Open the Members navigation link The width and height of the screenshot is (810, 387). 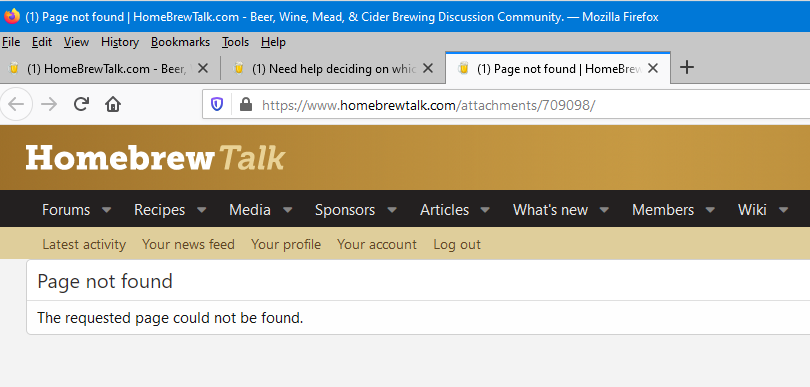663,210
